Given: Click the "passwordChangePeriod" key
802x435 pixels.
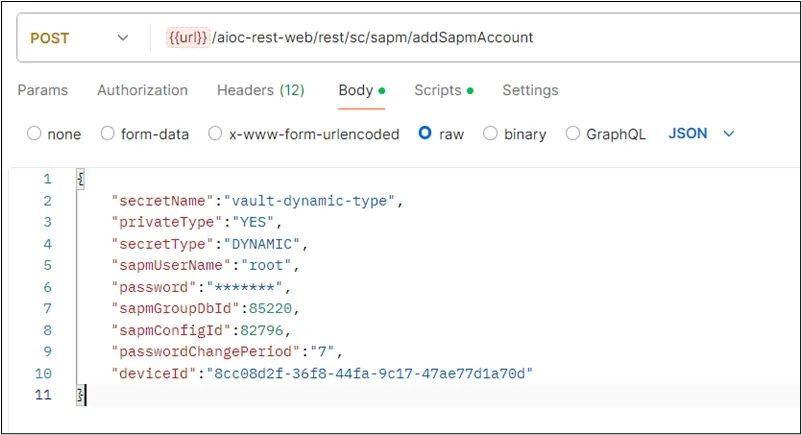Looking at the screenshot, I should click(x=205, y=352).
